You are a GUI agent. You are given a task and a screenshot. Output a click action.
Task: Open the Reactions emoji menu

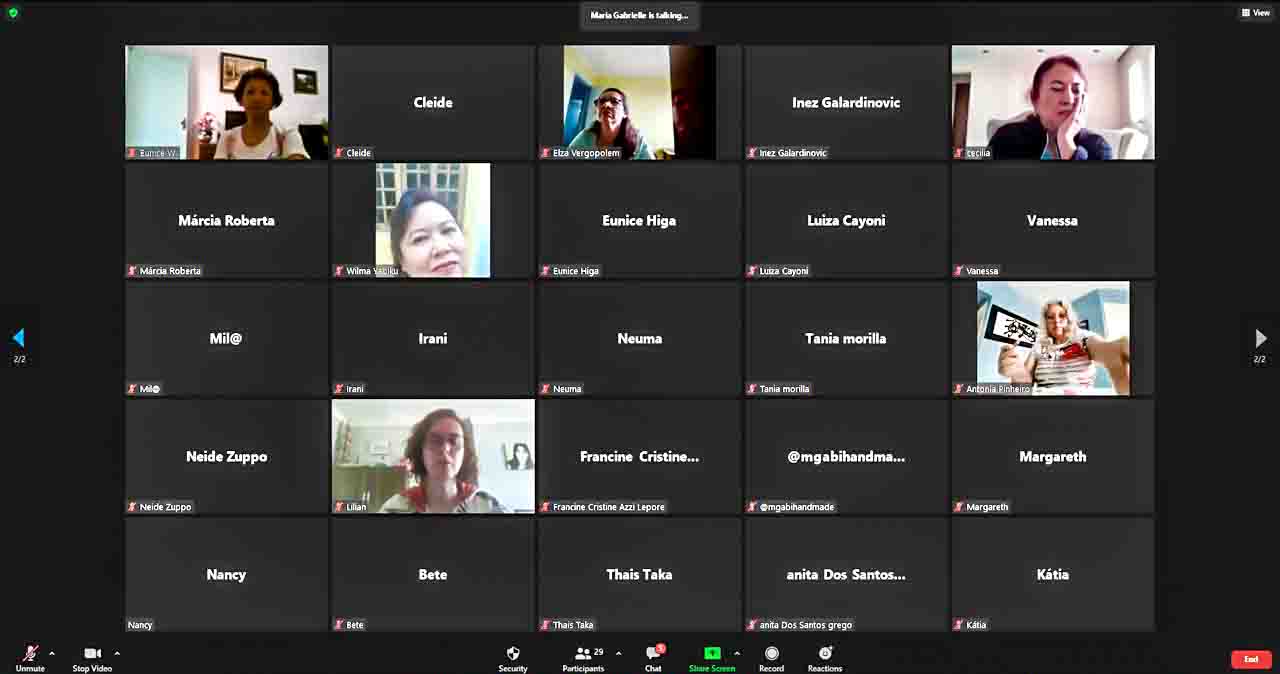click(825, 654)
